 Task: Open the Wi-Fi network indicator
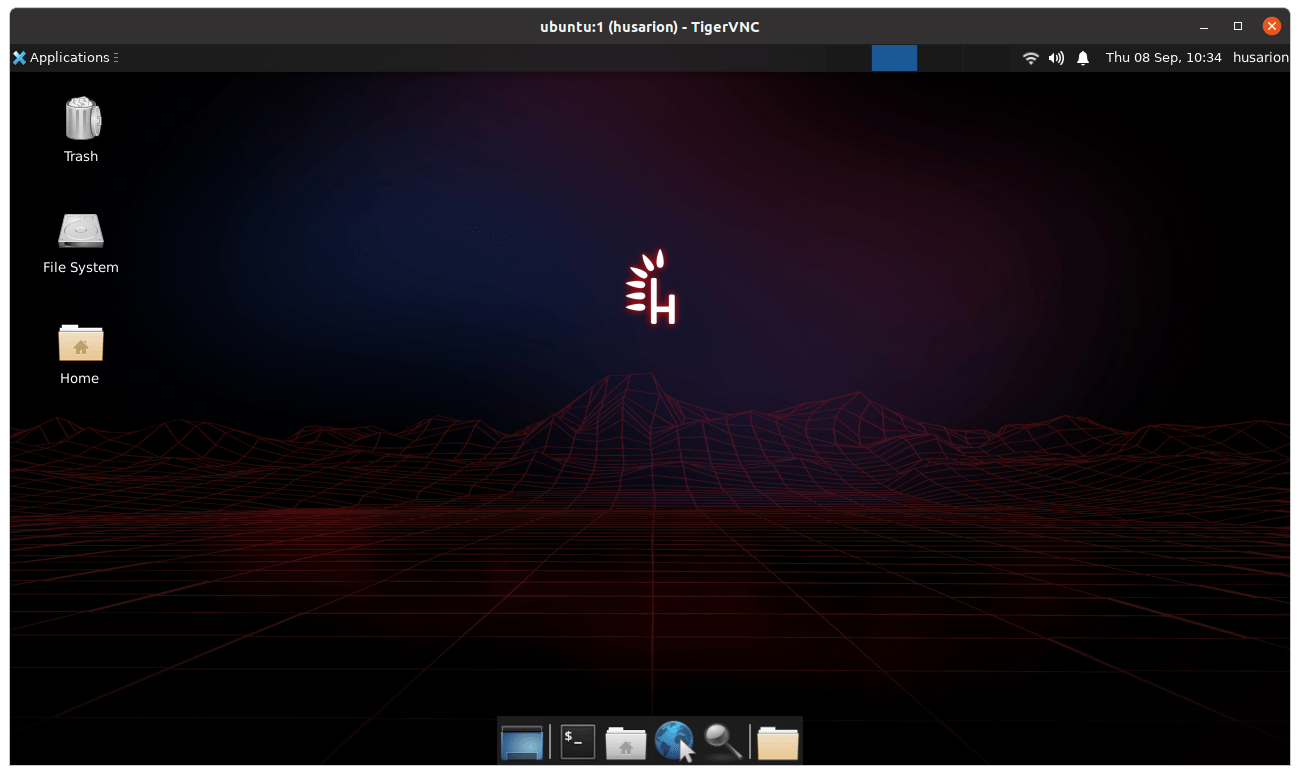(1031, 58)
